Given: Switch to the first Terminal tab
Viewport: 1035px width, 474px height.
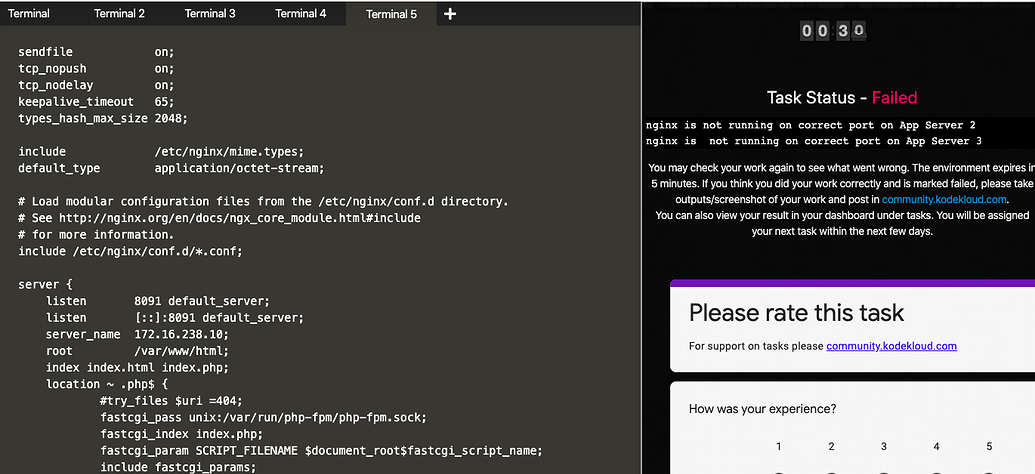Looking at the screenshot, I should tap(29, 14).
